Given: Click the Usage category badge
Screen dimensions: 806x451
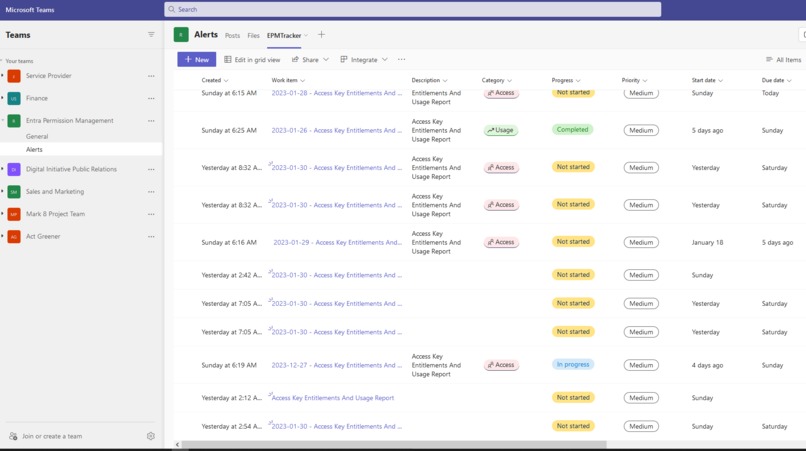Looking at the screenshot, I should click(x=501, y=131).
